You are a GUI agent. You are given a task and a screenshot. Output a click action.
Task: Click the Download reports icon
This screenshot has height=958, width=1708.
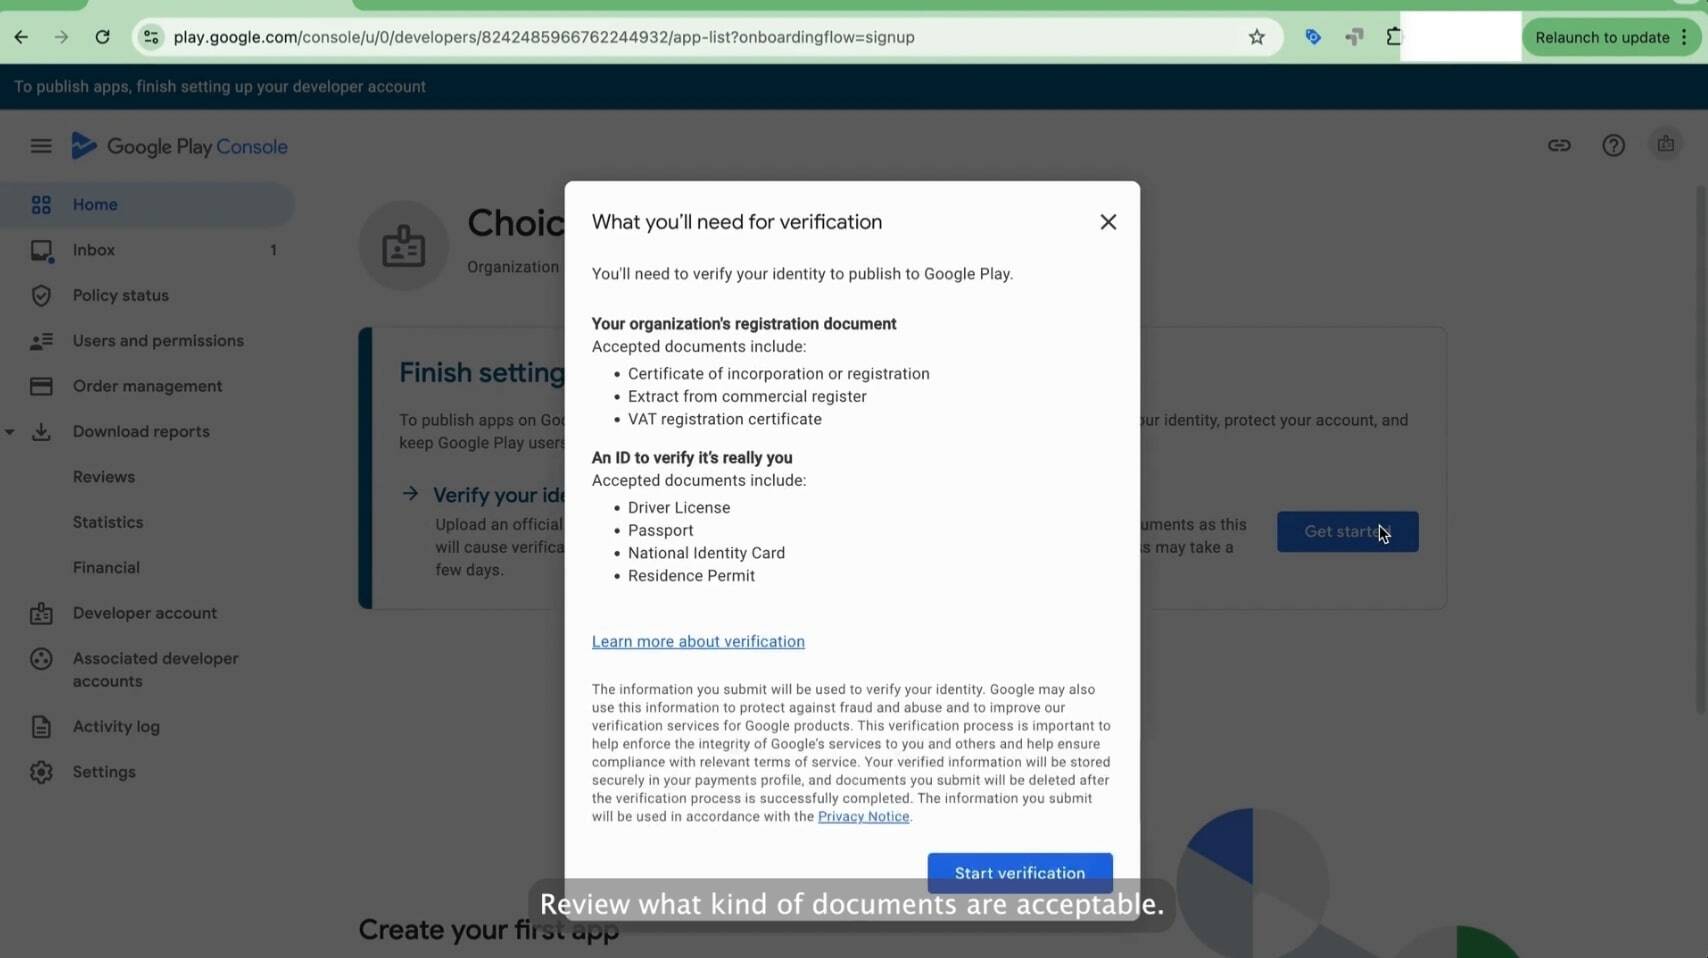[40, 432]
